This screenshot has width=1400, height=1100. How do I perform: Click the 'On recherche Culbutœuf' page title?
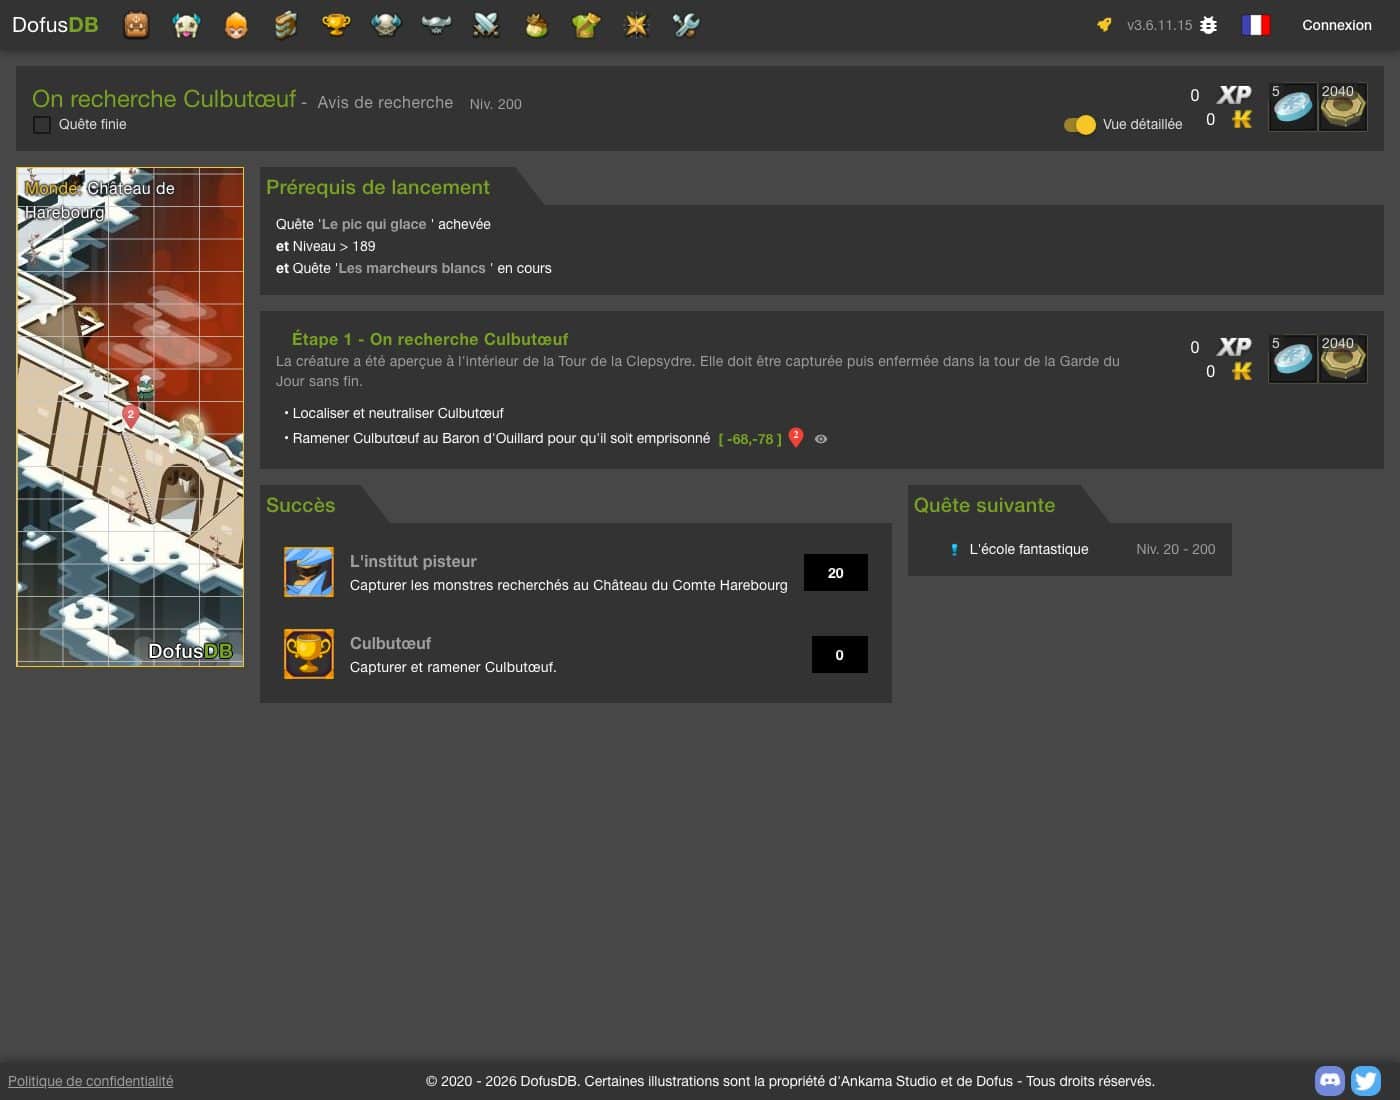(164, 98)
